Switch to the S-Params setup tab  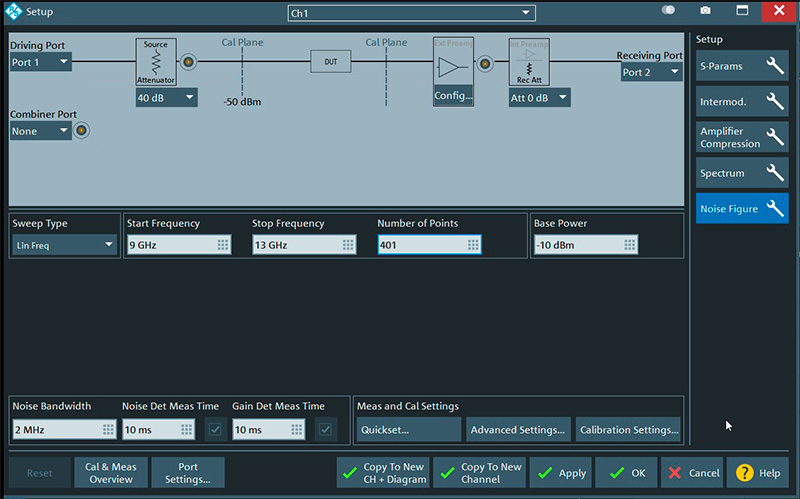pyautogui.click(x=742, y=67)
